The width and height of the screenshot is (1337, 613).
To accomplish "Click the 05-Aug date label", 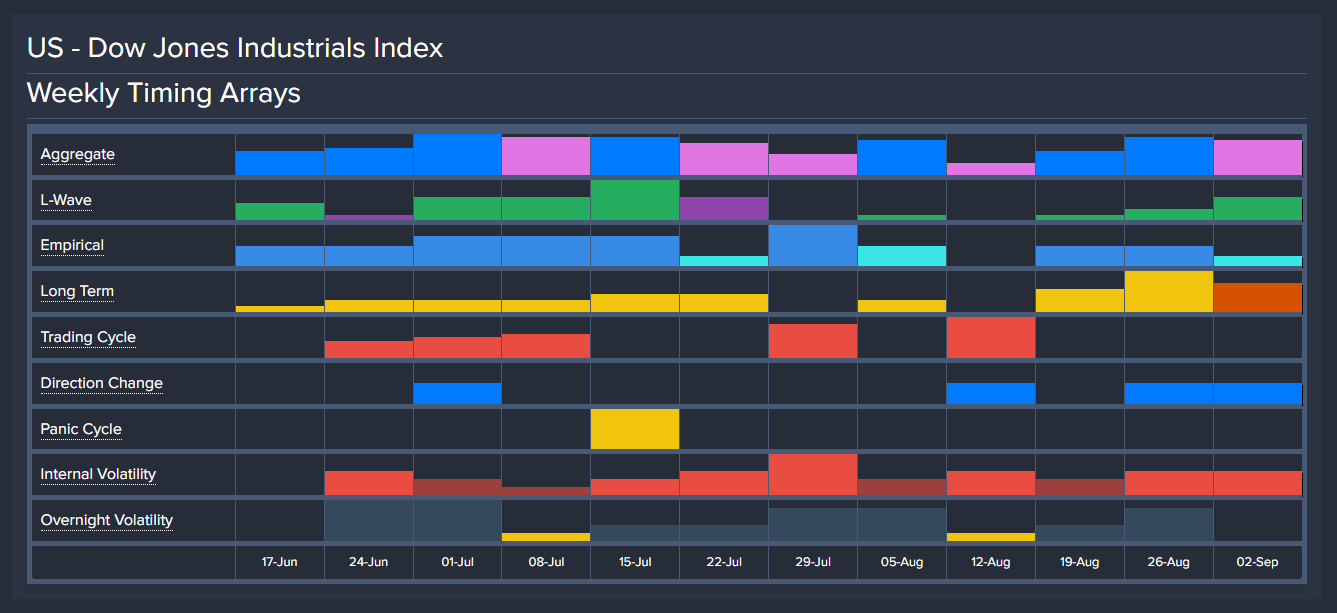I will point(902,562).
